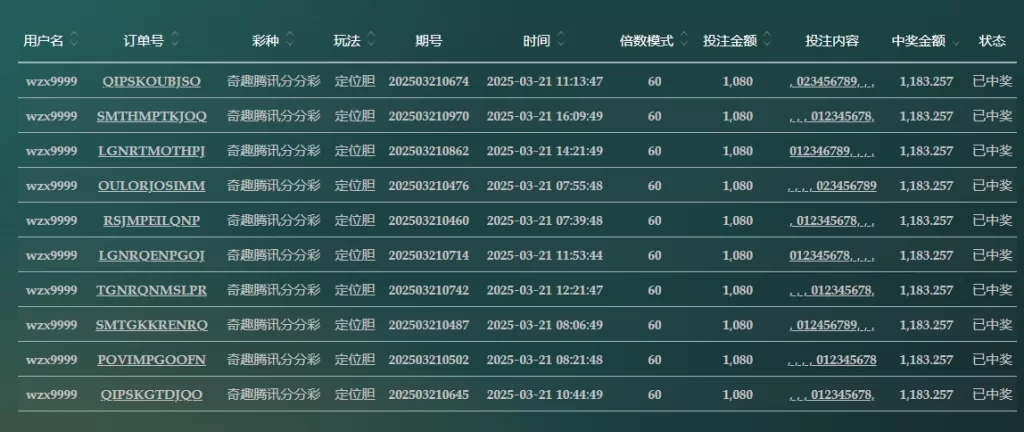Open order link TGNRQNMSLPR

coord(152,290)
